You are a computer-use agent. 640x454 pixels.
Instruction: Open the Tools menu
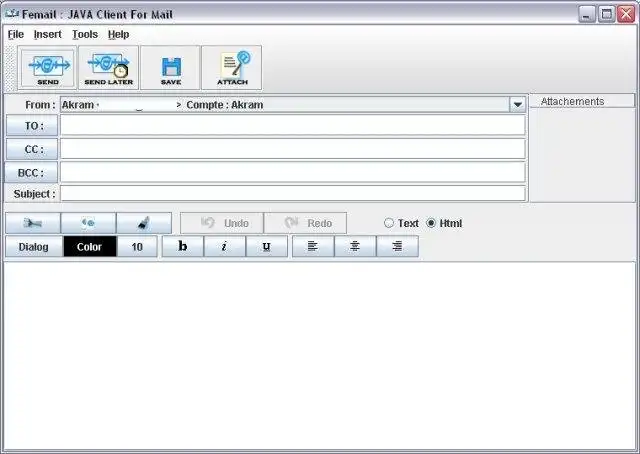pyautogui.click(x=85, y=34)
